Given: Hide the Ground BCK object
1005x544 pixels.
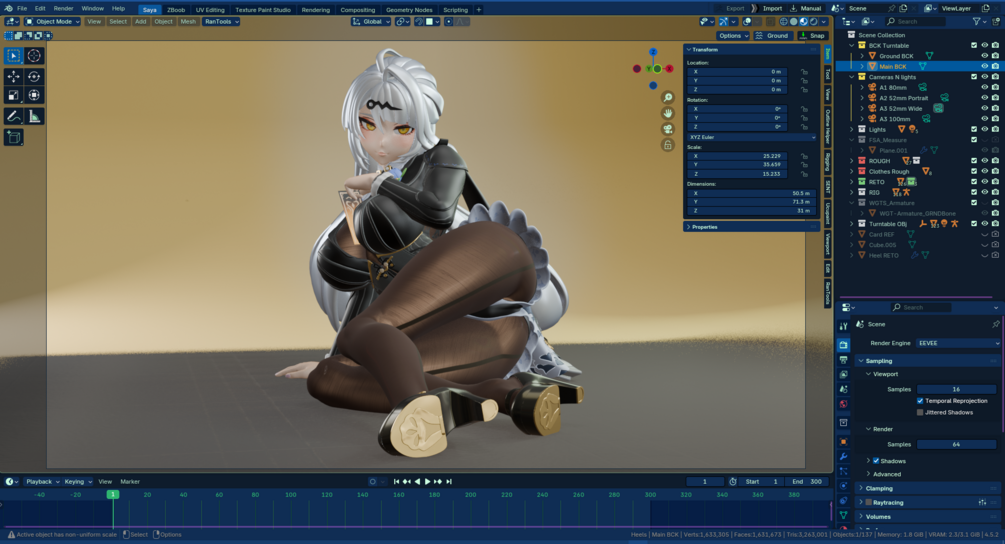Looking at the screenshot, I should click(984, 56).
